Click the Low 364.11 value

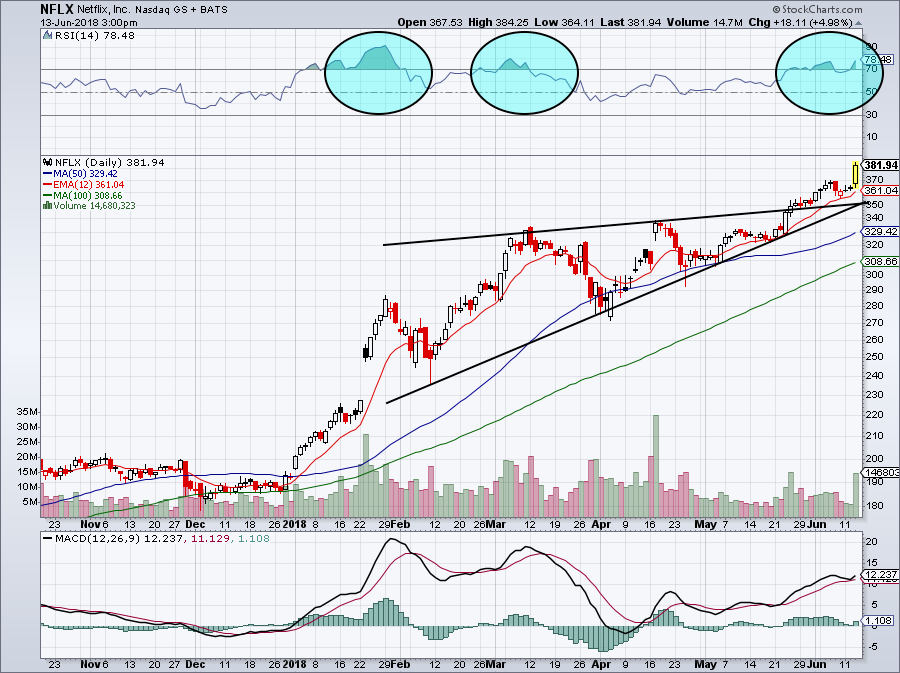click(x=565, y=22)
